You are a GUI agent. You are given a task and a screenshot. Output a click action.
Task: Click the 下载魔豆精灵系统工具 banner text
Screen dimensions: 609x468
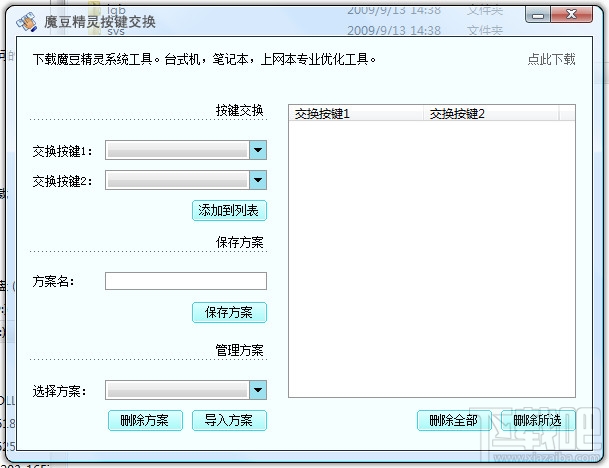(204, 59)
